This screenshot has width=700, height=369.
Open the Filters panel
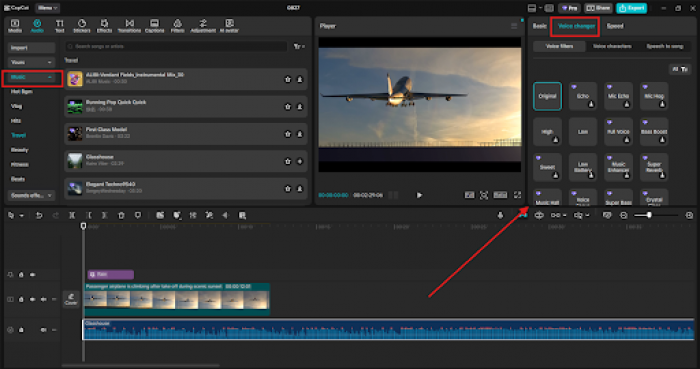click(x=177, y=26)
